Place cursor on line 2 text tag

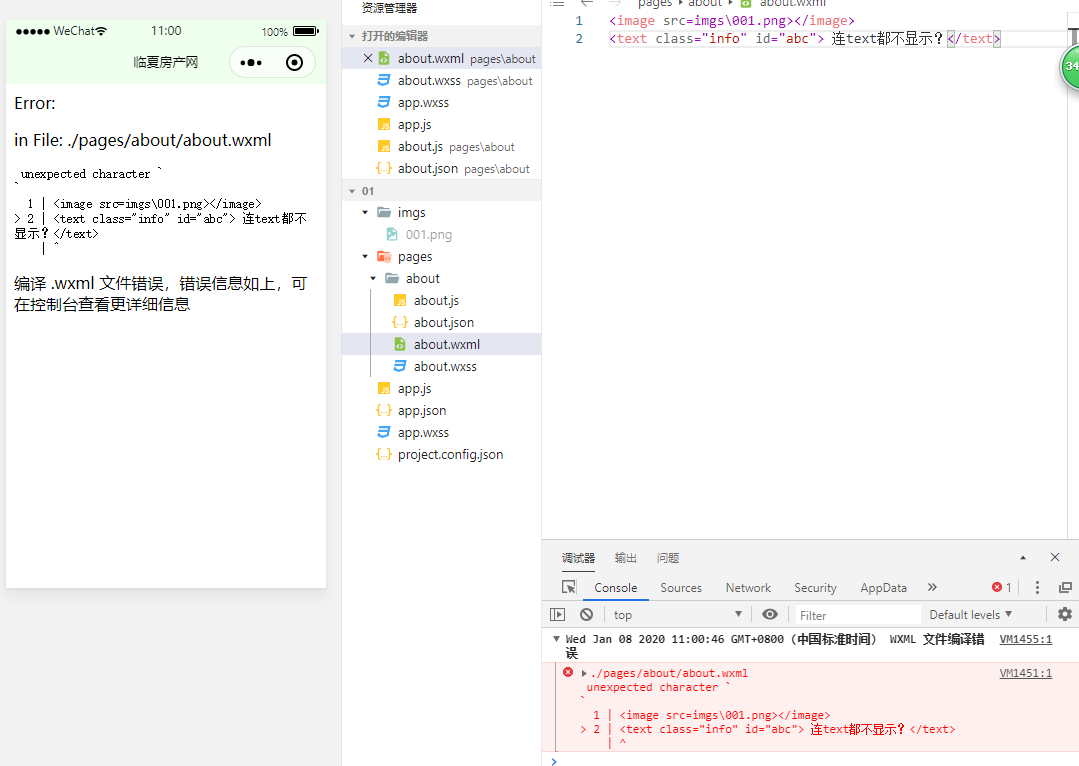pos(804,39)
